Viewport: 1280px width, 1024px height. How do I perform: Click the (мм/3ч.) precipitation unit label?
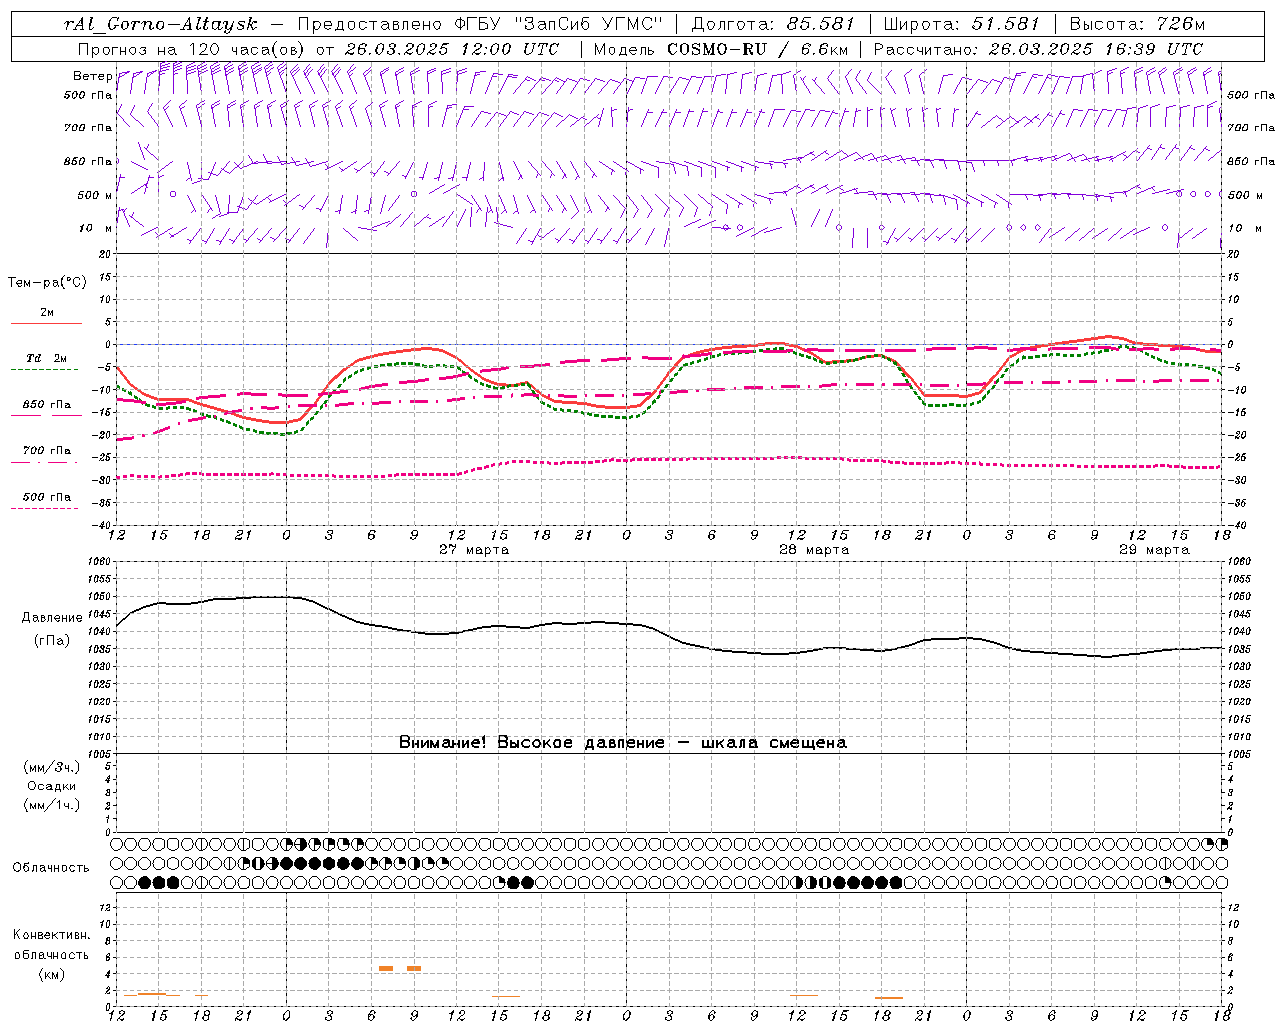(x=52, y=768)
